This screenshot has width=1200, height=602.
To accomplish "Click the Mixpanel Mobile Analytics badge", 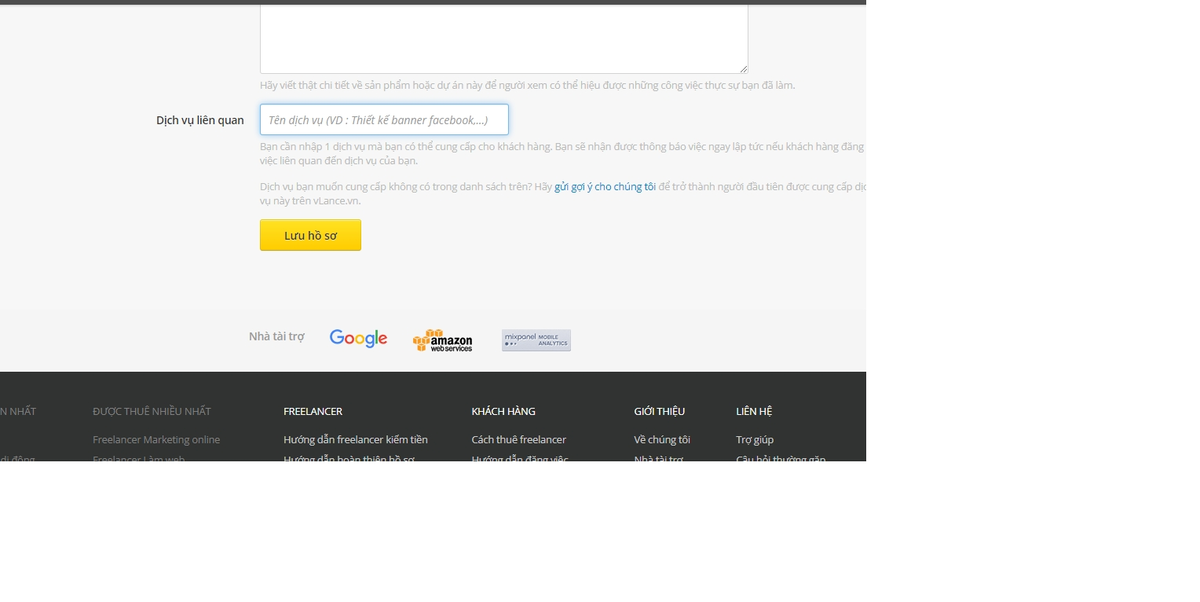I will coord(536,340).
